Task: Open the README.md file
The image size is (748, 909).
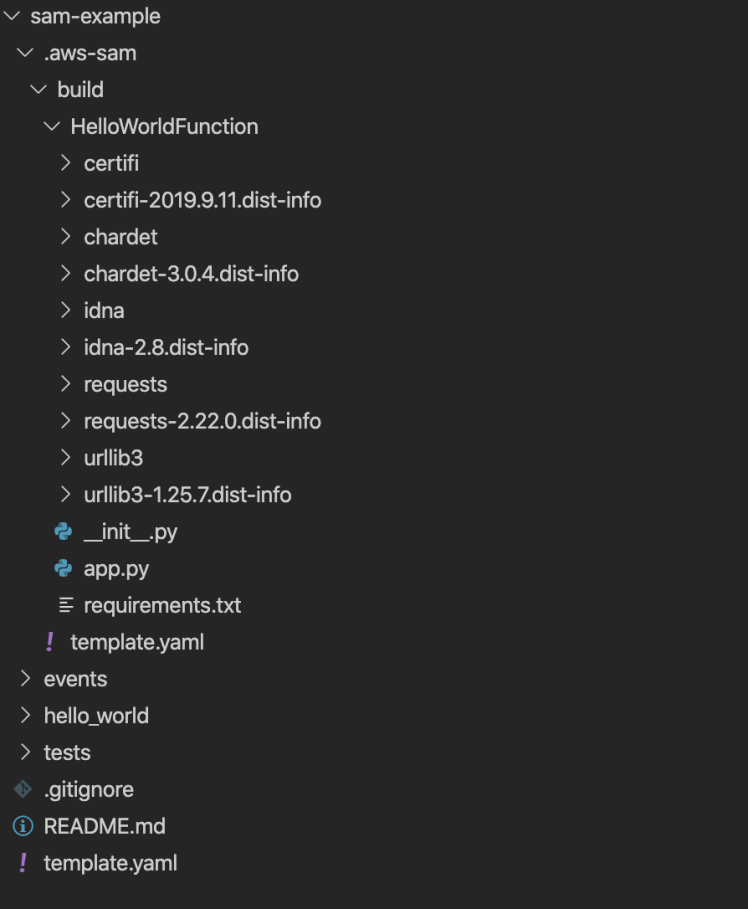Action: pos(104,826)
